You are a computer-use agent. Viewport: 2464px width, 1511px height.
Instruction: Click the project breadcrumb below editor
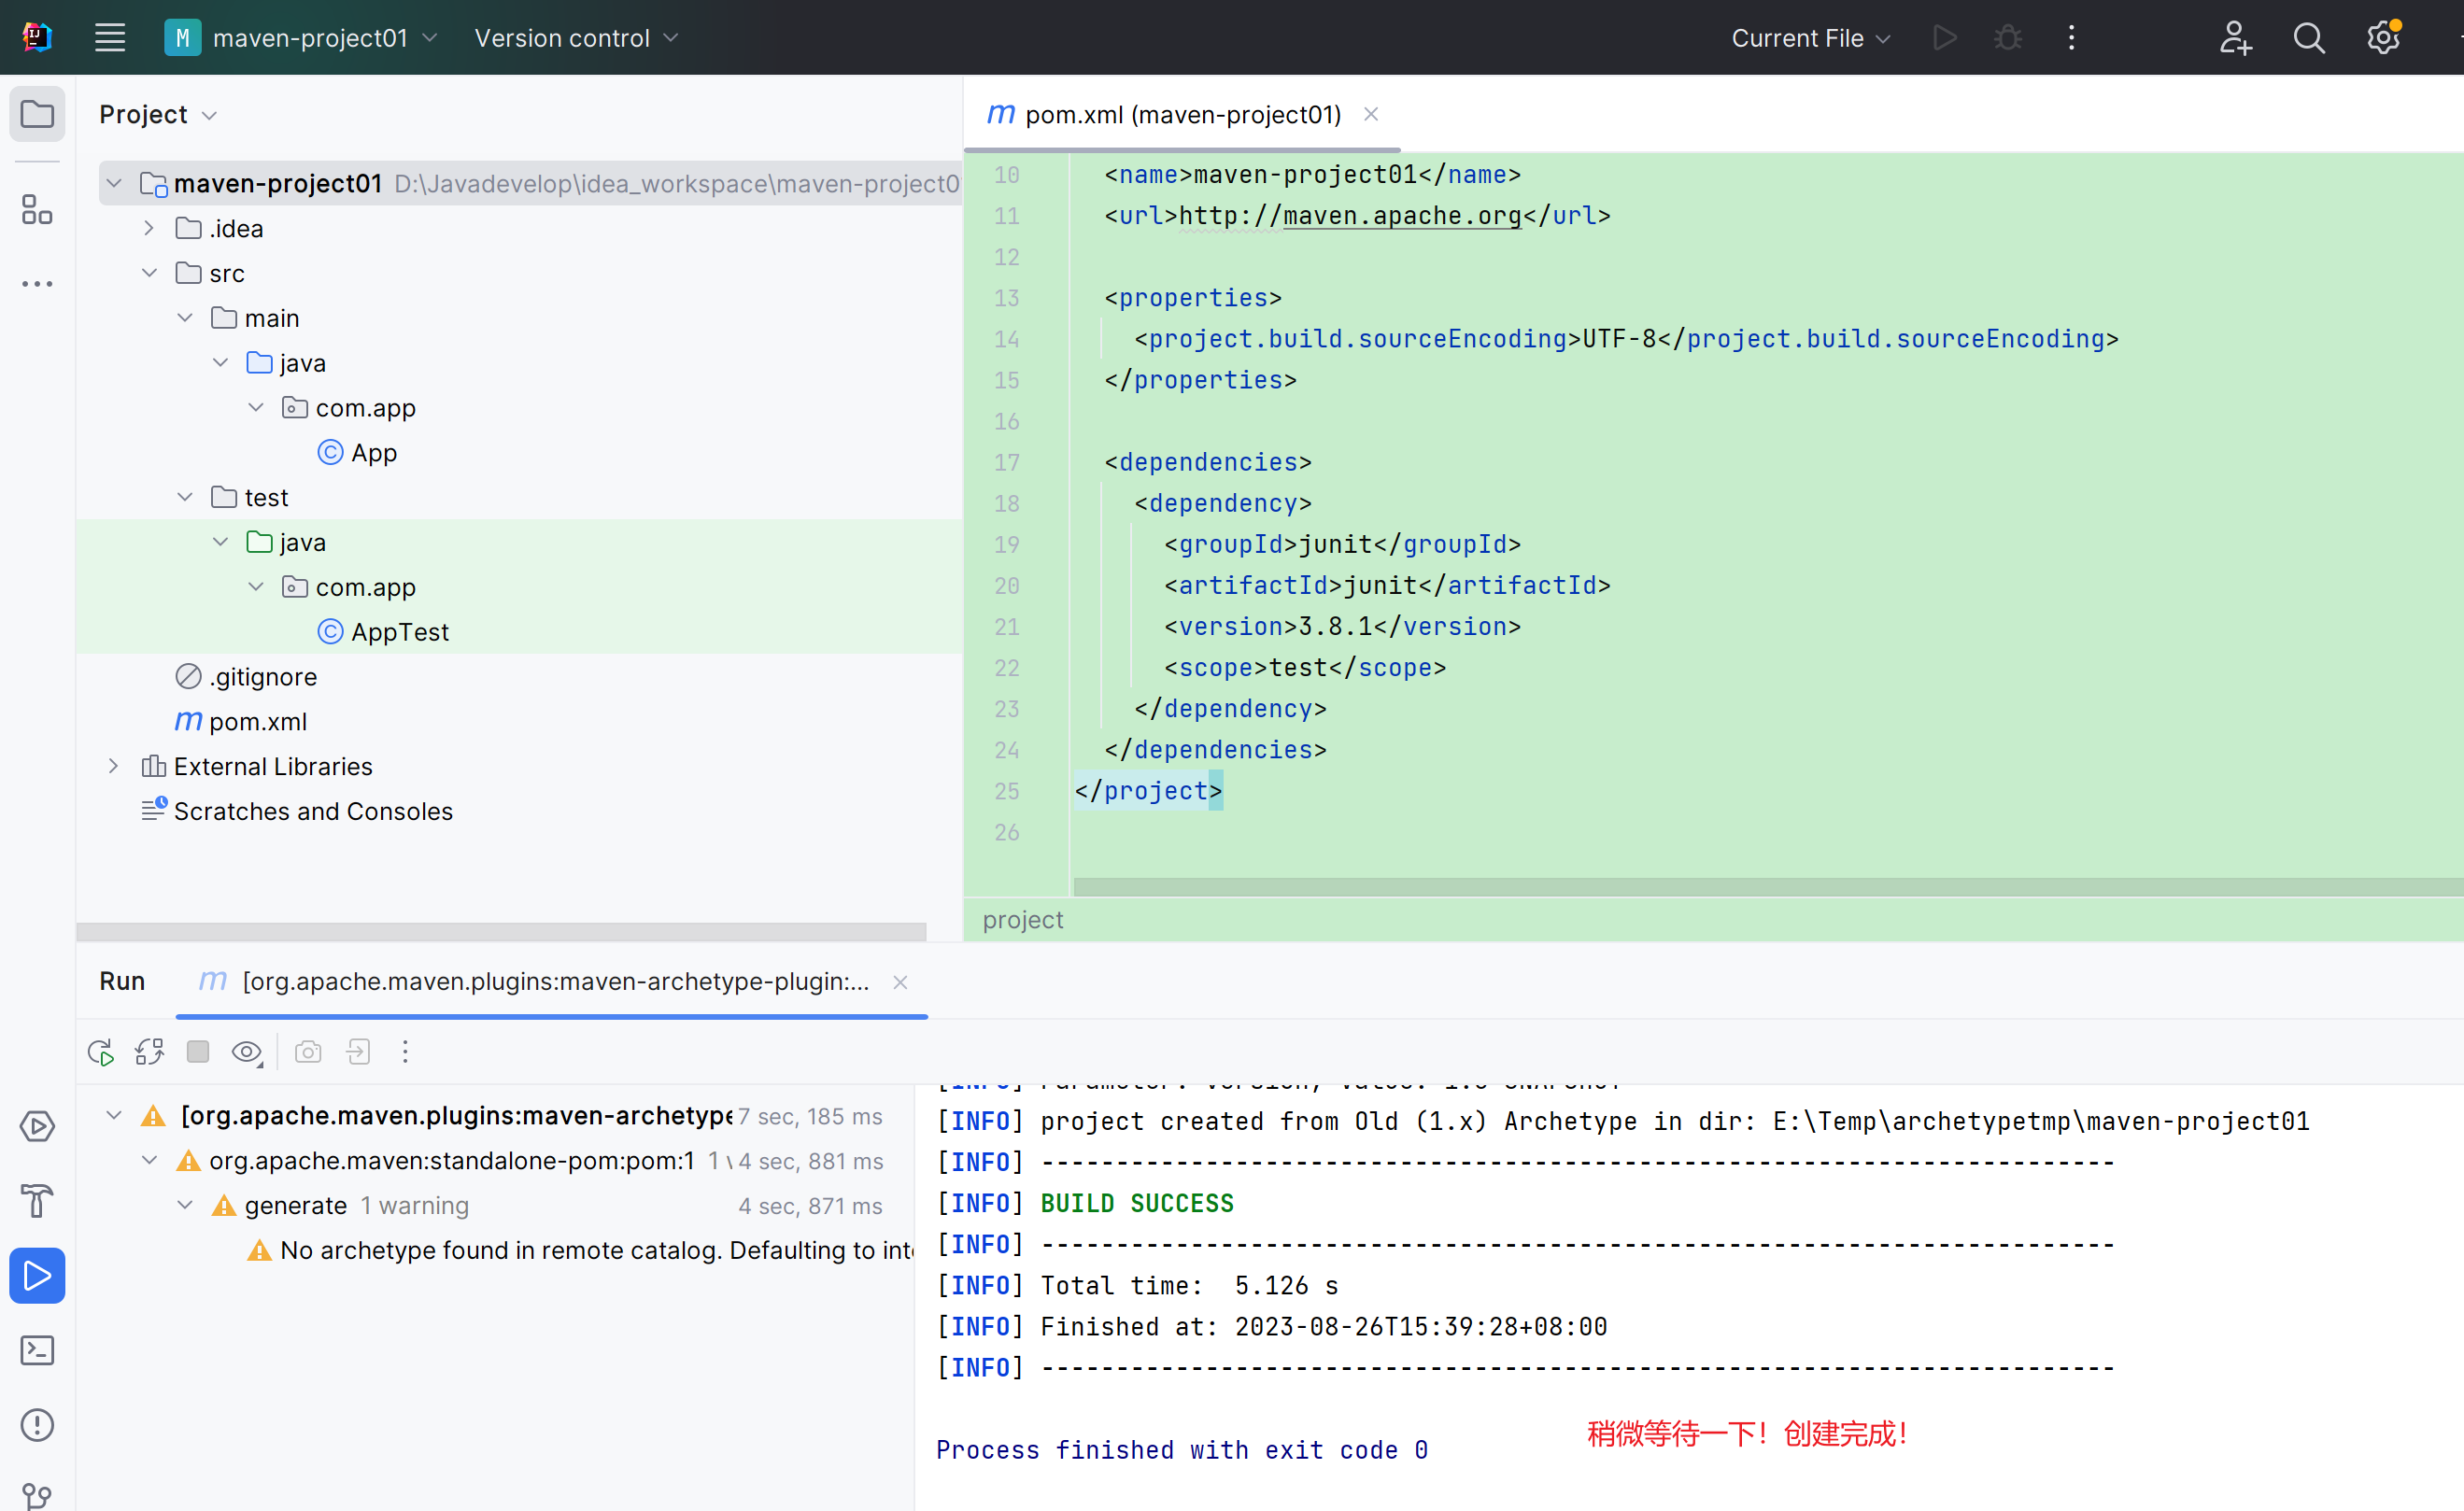[x=1023, y=919]
